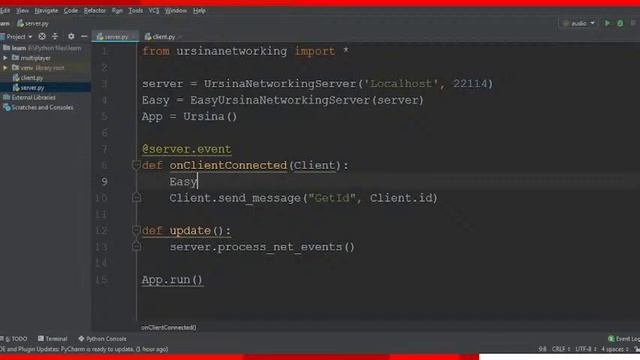
Task: Click the Debug bug icon
Action: pyautogui.click(x=620, y=23)
